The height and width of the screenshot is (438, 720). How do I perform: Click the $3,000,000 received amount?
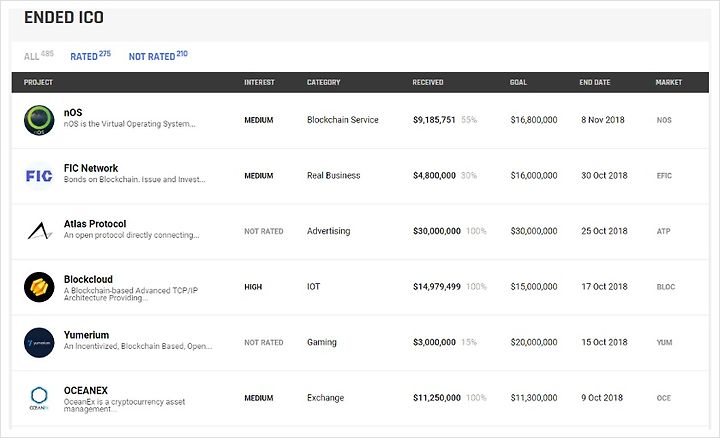(x=434, y=342)
